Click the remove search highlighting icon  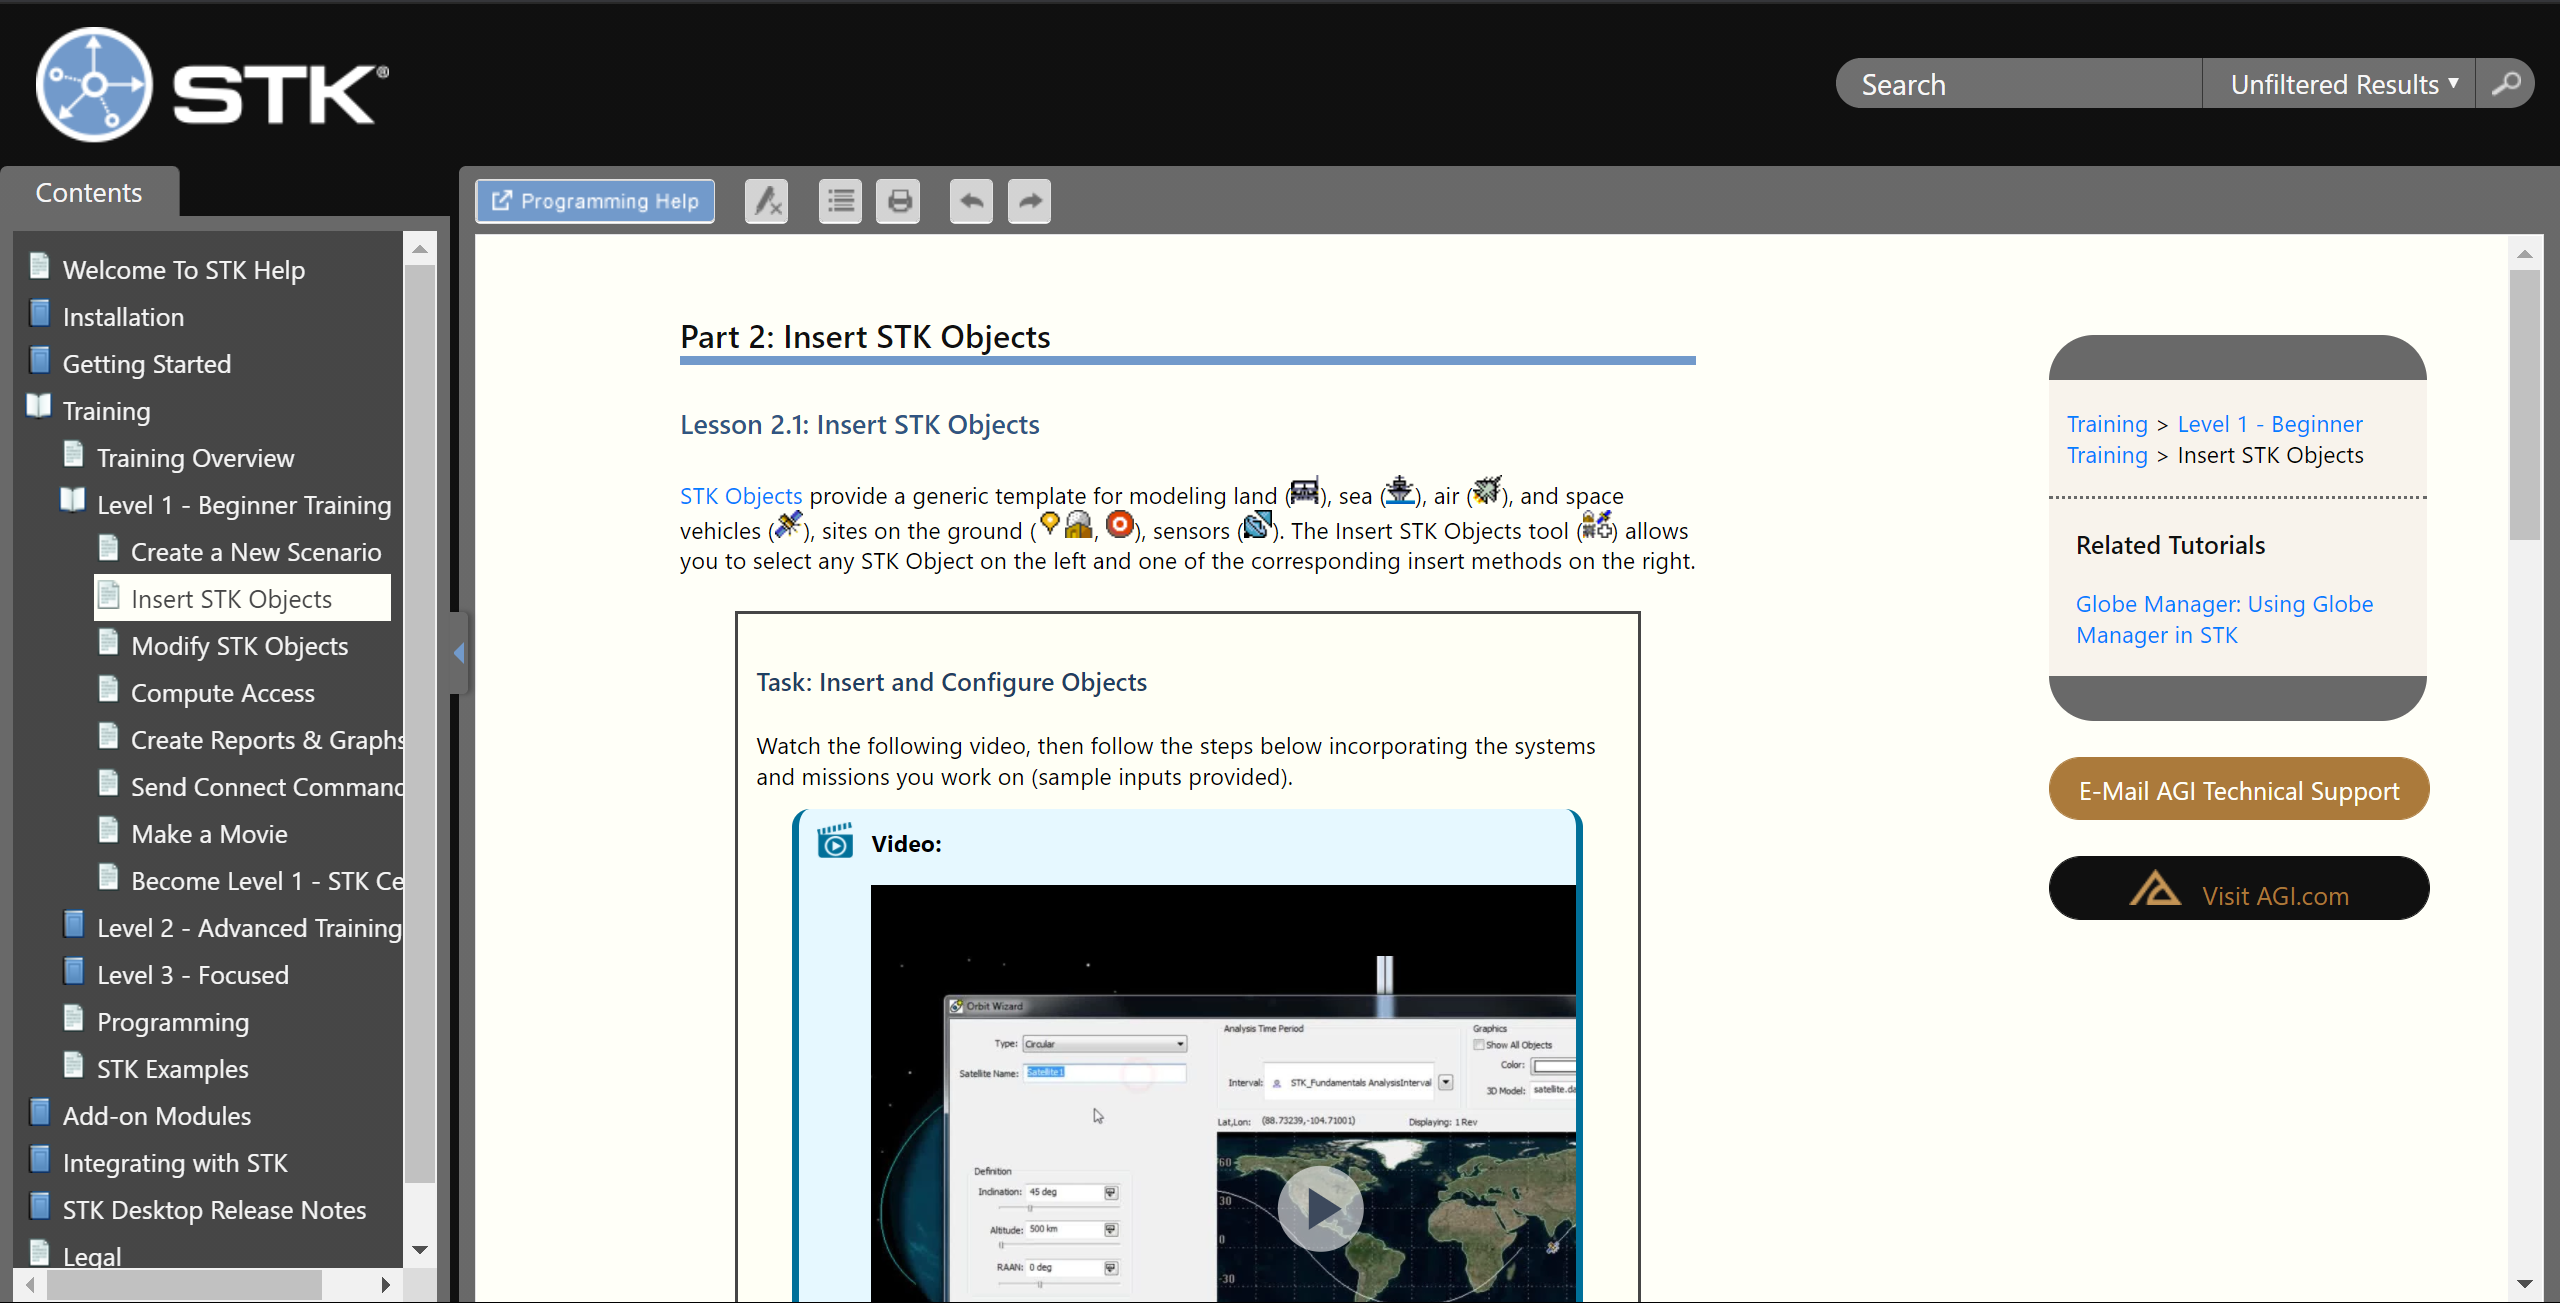click(766, 201)
